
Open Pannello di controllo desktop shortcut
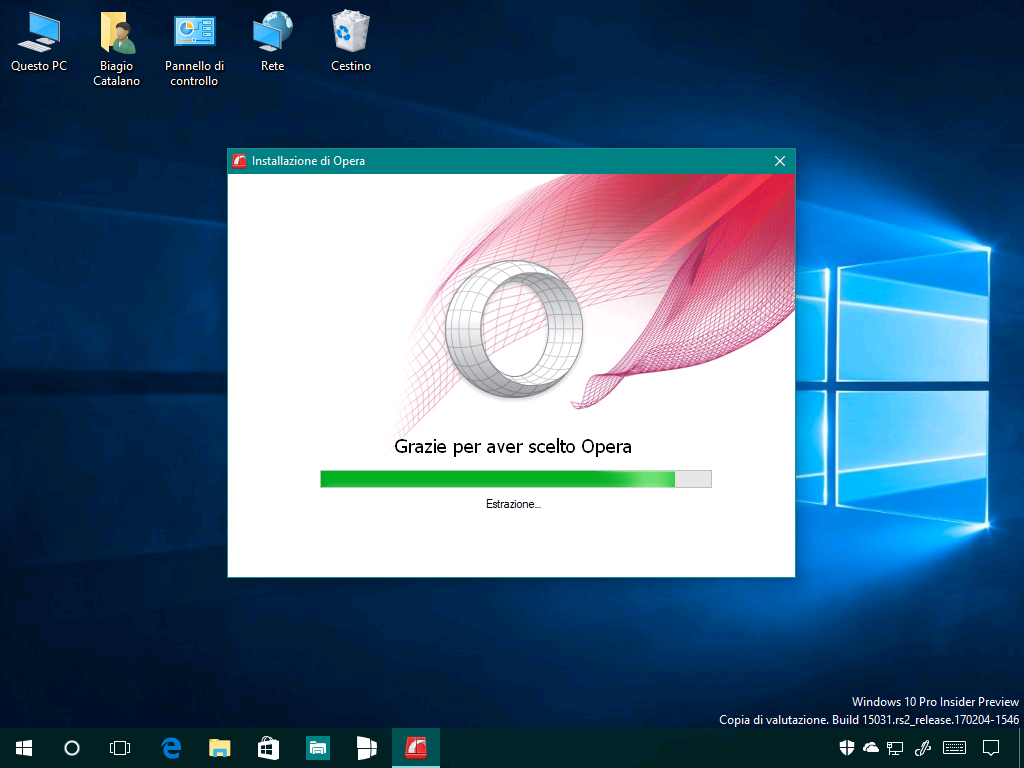tap(195, 50)
